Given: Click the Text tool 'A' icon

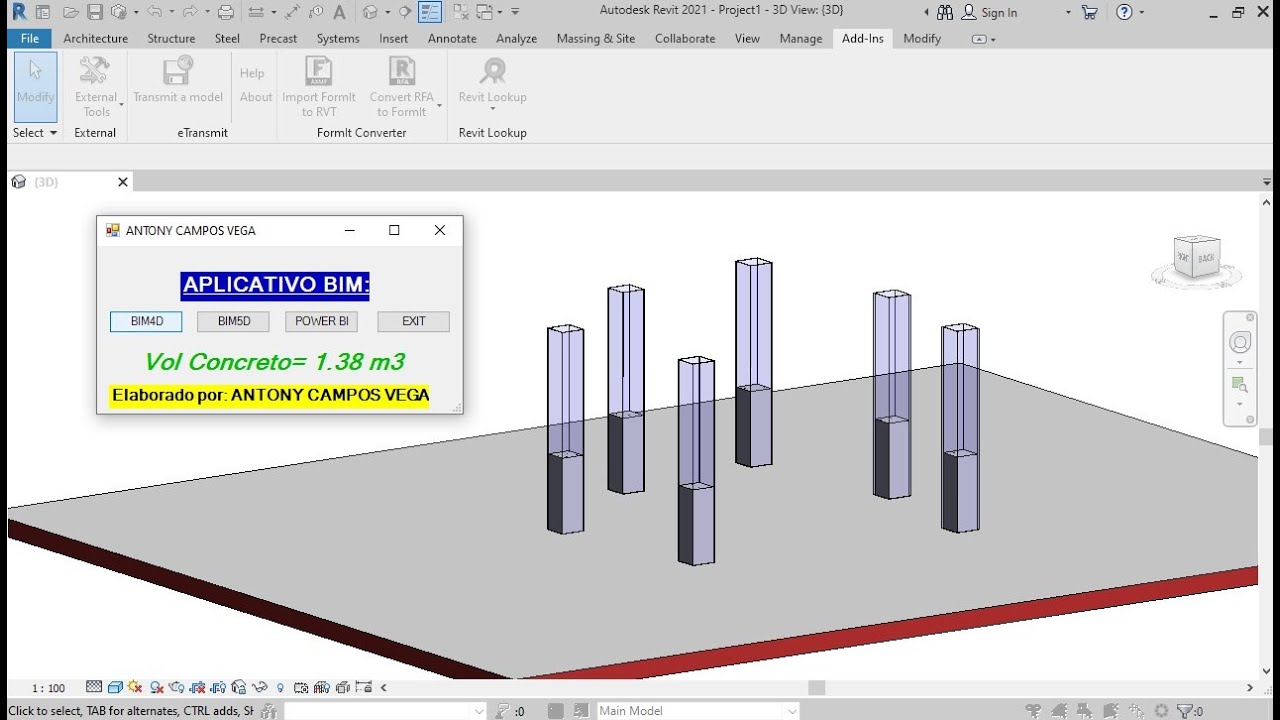Looking at the screenshot, I should pos(339,12).
